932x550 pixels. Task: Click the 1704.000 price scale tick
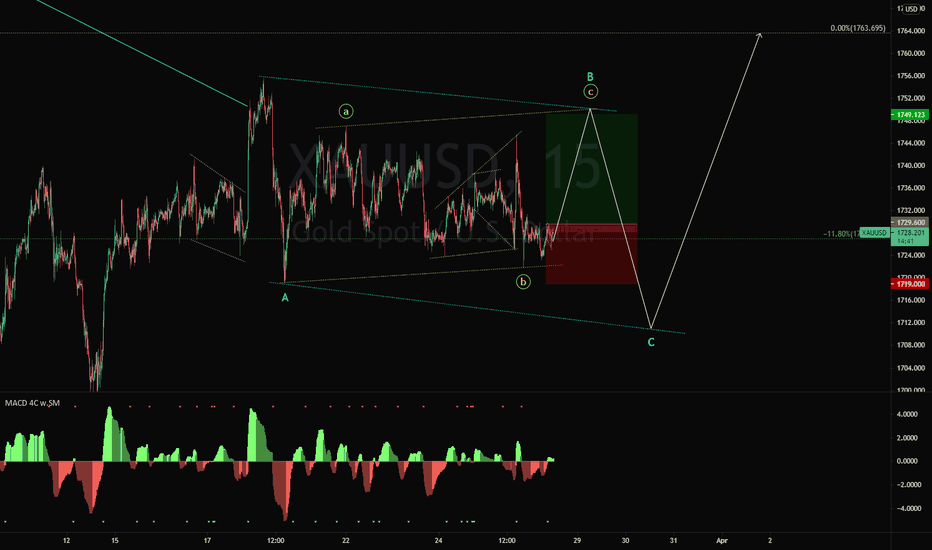(x=911, y=368)
